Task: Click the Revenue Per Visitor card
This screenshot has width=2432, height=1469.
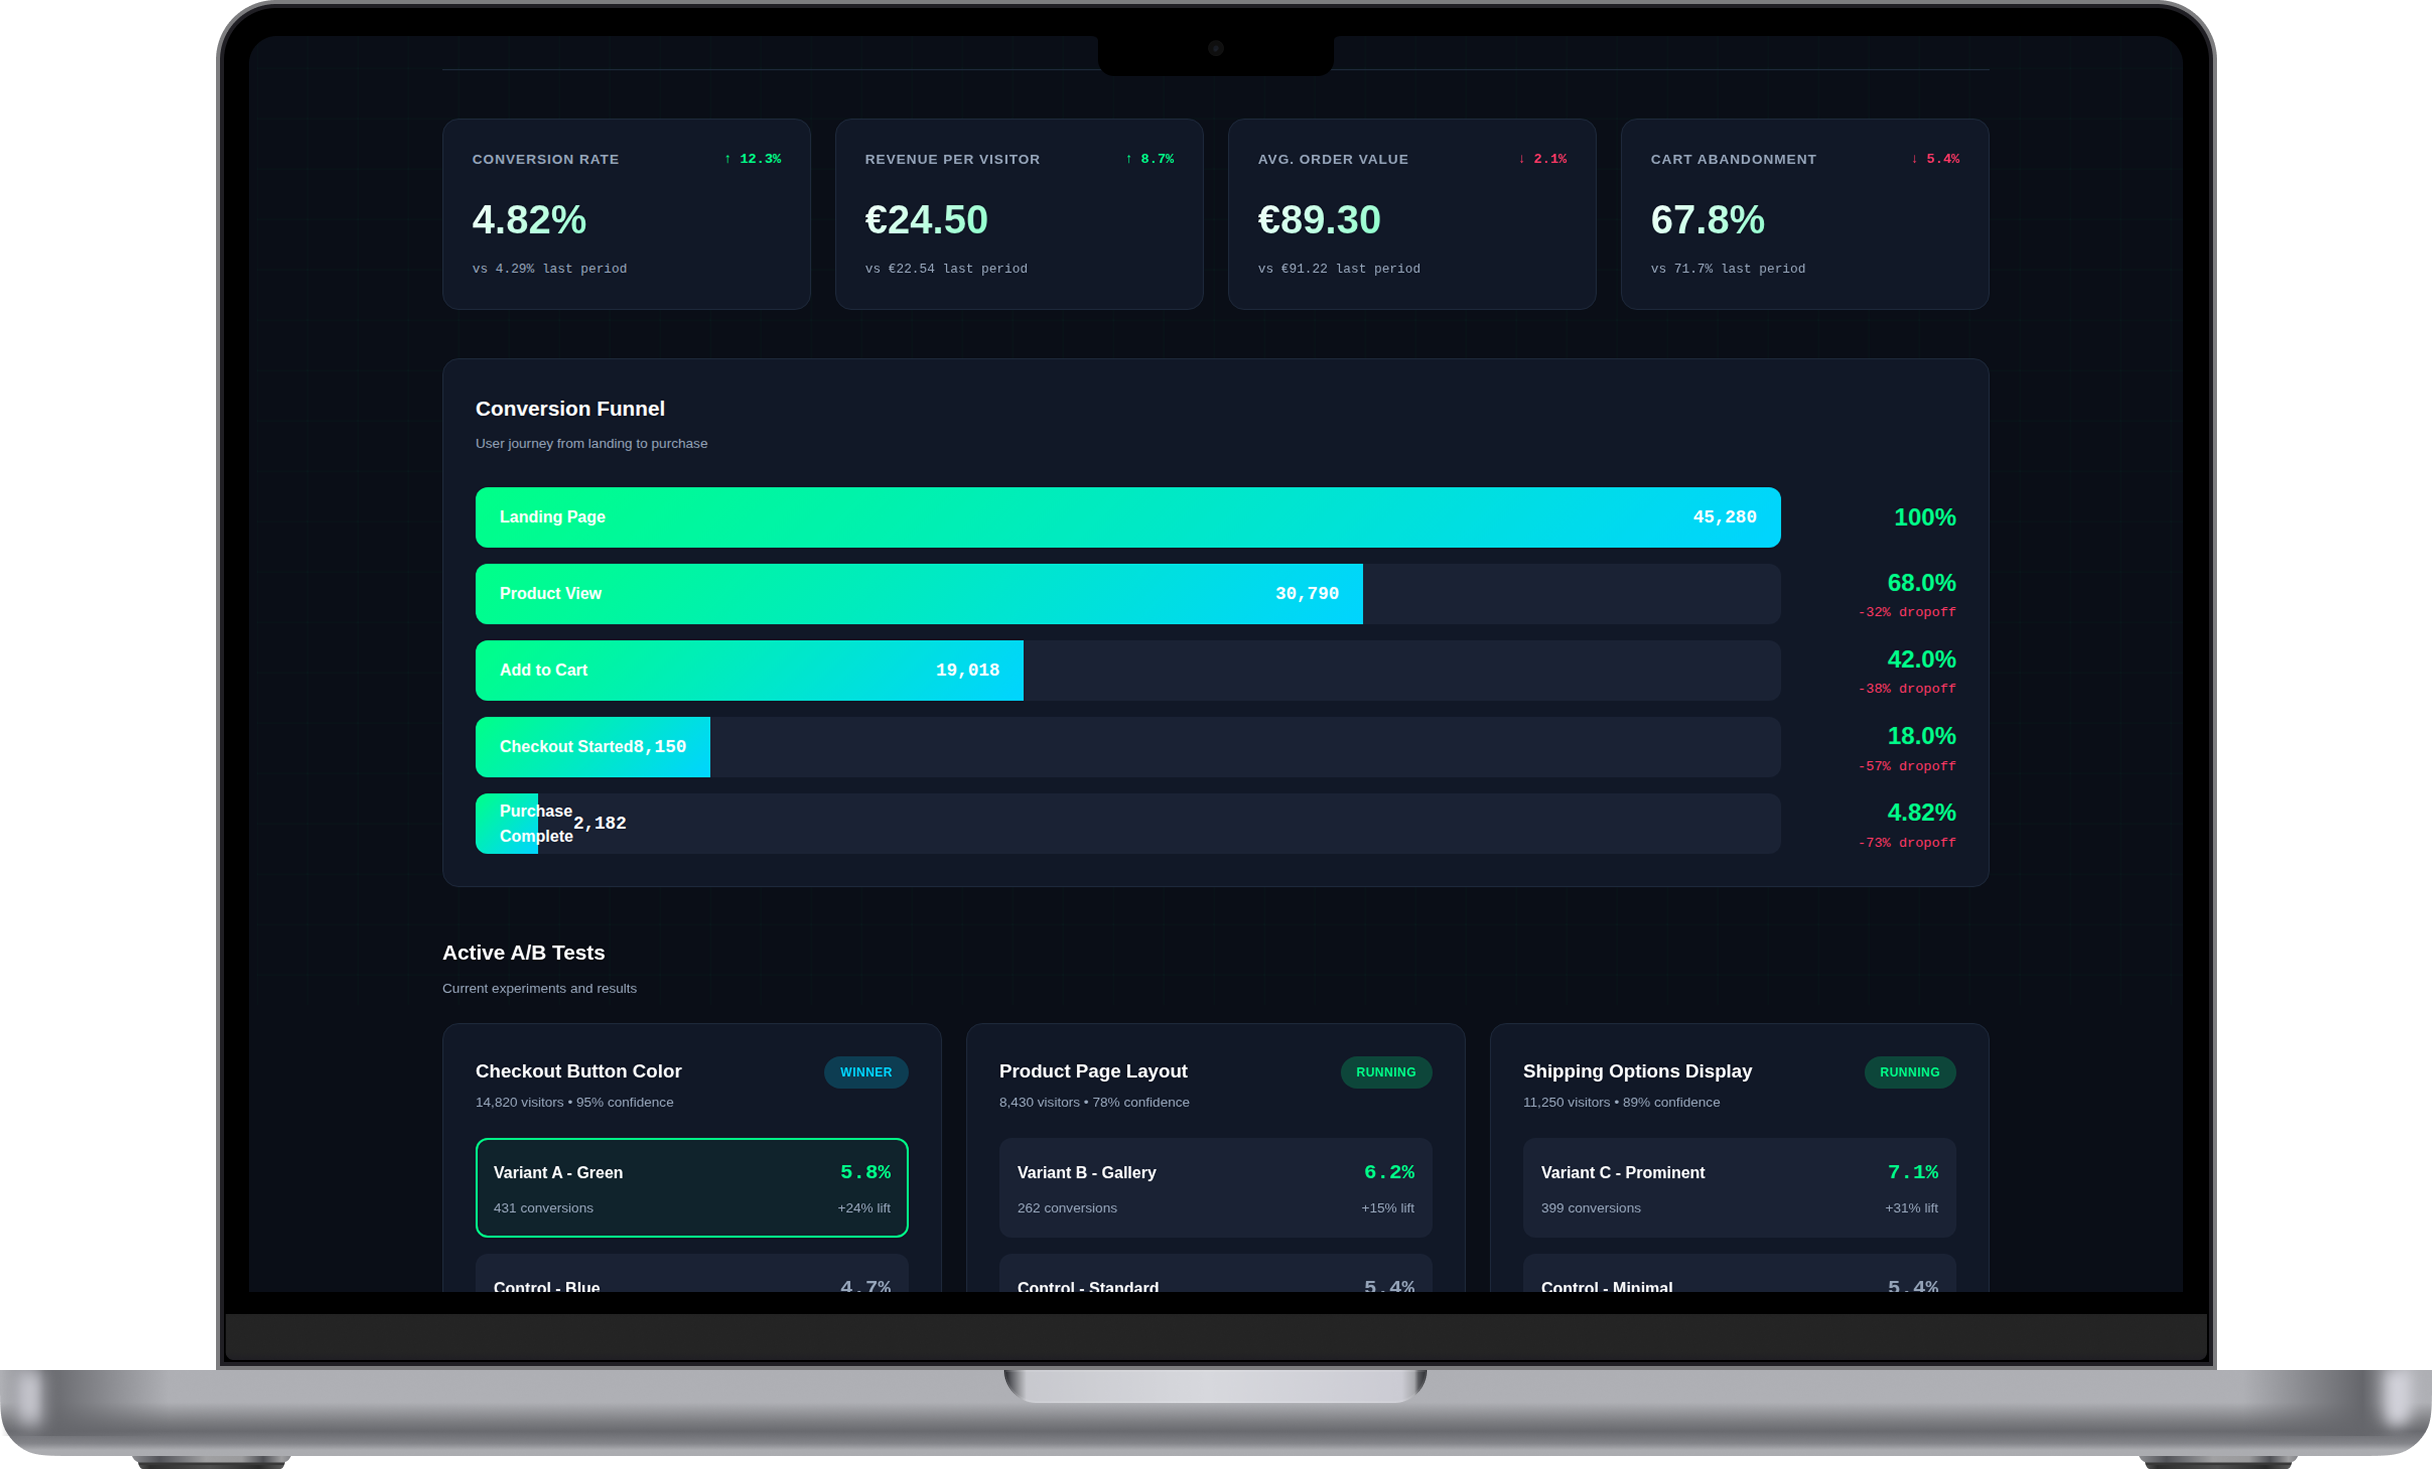Action: (1018, 214)
